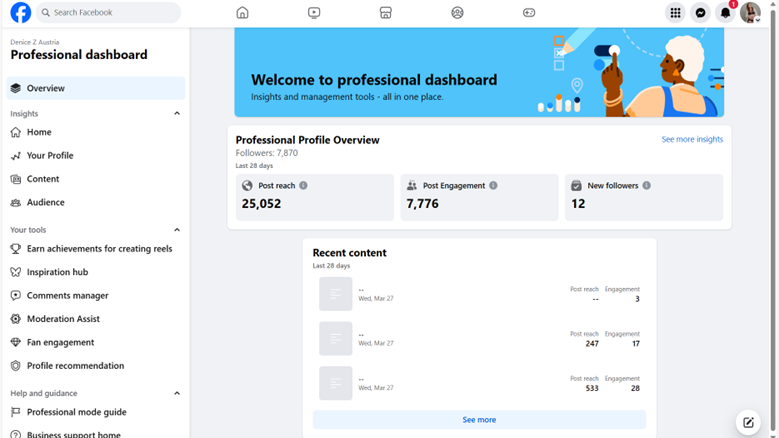This screenshot has height=438, width=779.
Task: Click the Facebook logo icon
Action: point(20,12)
